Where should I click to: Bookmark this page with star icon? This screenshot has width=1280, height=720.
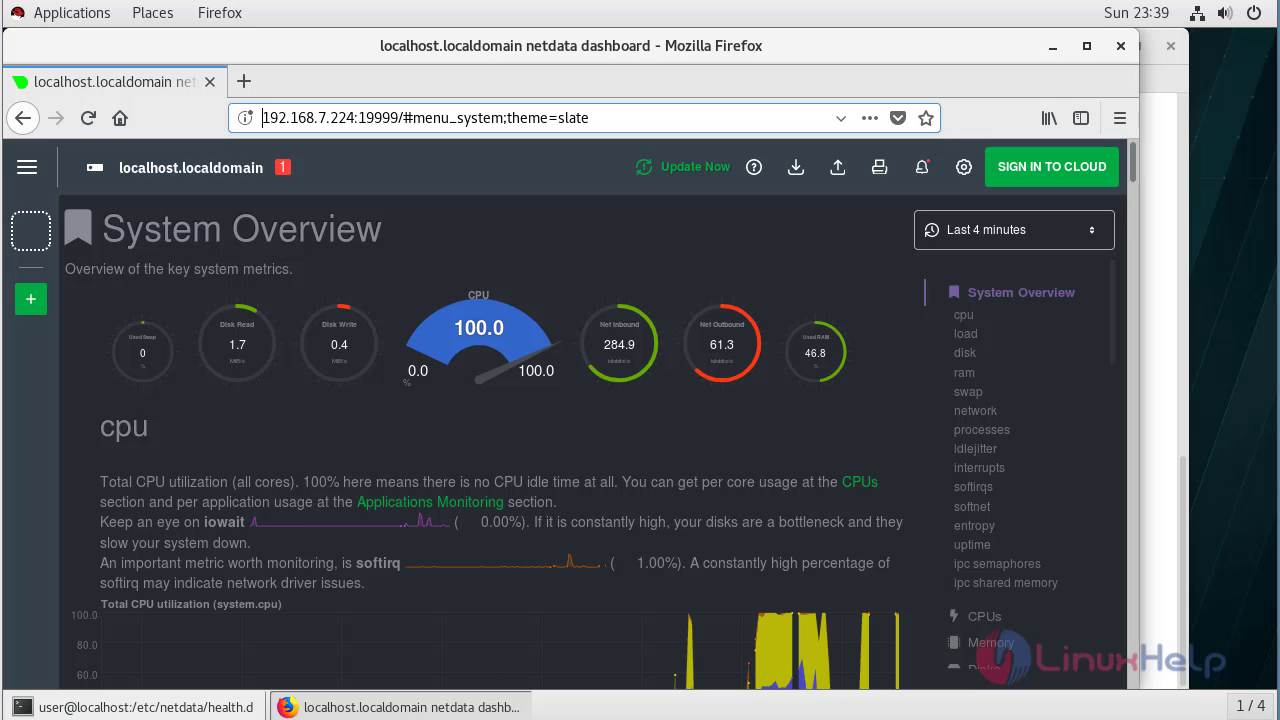click(x=926, y=118)
